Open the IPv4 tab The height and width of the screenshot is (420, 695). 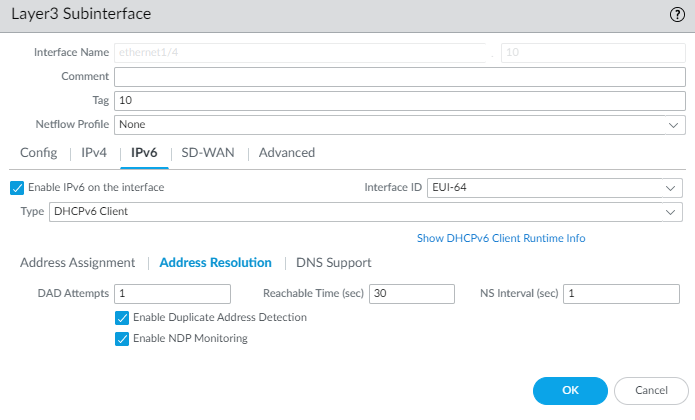(x=94, y=153)
